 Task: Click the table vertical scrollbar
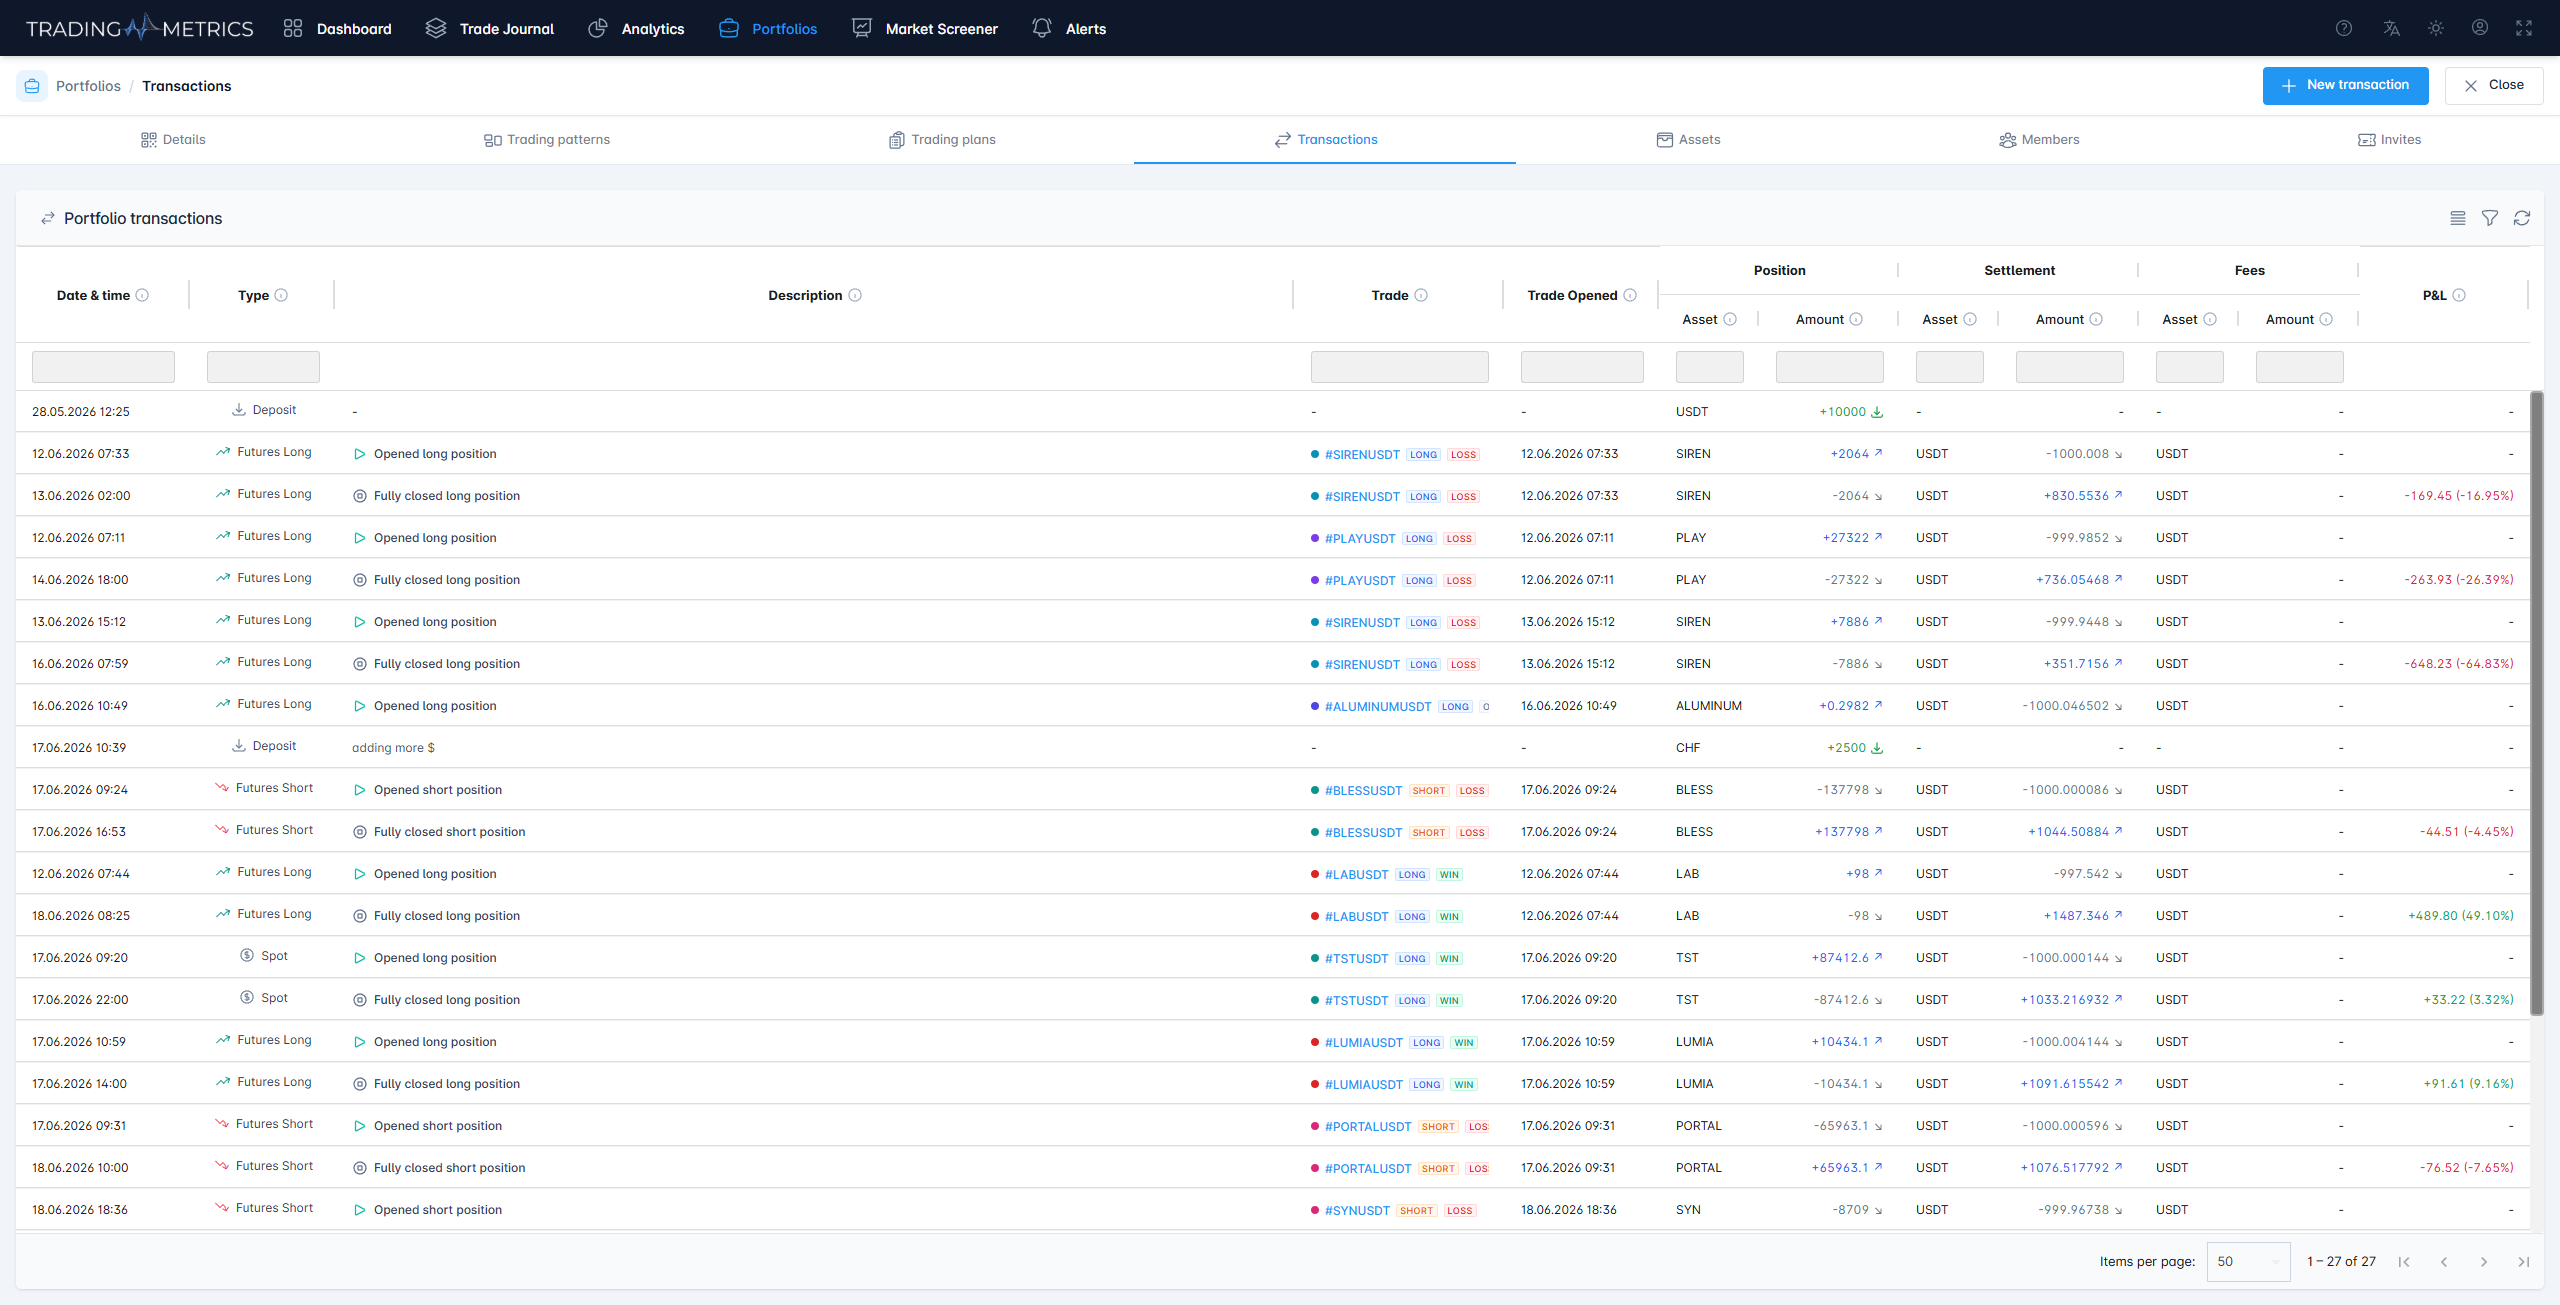tap(2536, 704)
